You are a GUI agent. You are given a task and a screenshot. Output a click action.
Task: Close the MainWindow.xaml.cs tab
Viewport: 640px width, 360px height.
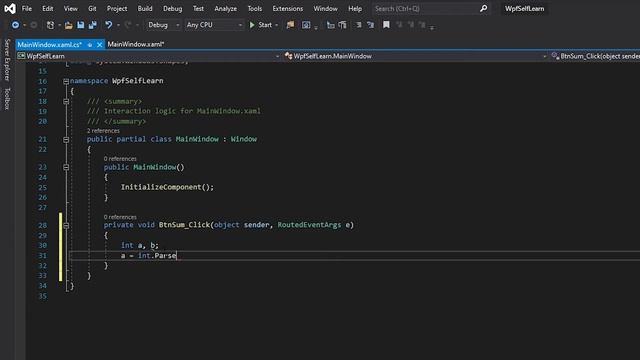[99, 44]
